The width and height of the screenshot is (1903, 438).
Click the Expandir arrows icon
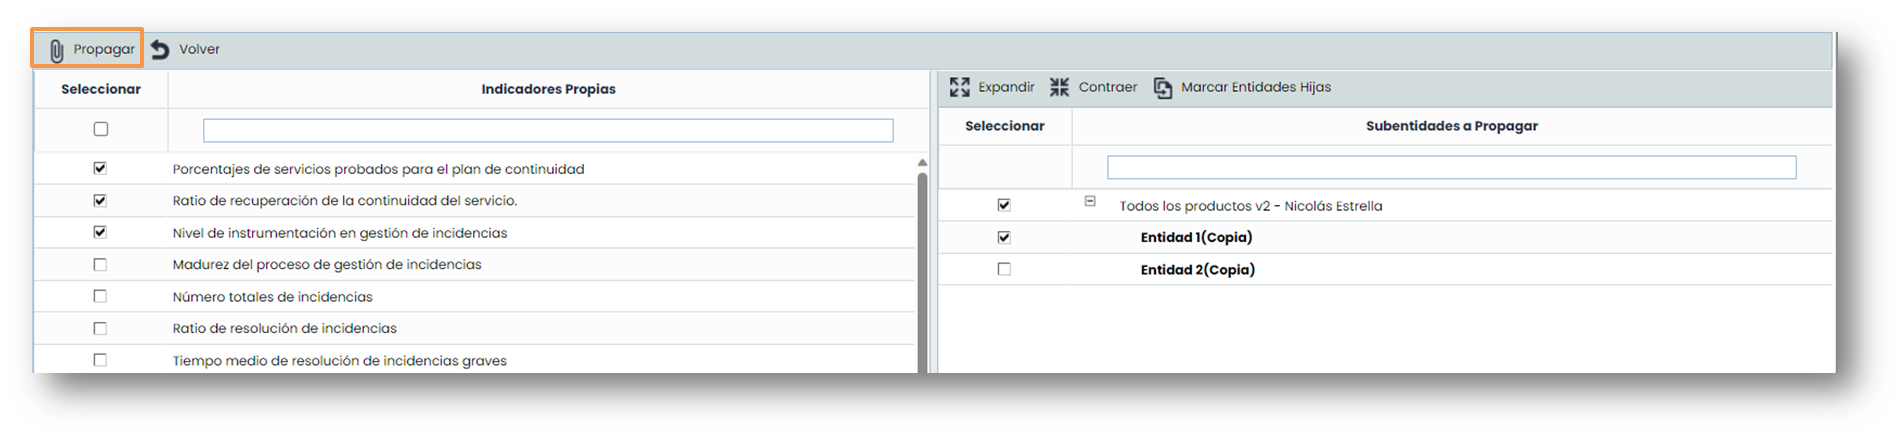959,87
